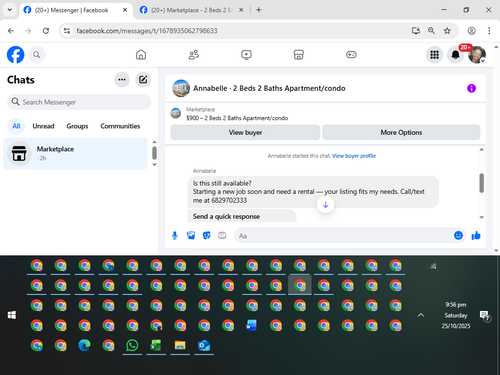Click the View buyer button
Viewport: 500px width, 375px height.
245,133
